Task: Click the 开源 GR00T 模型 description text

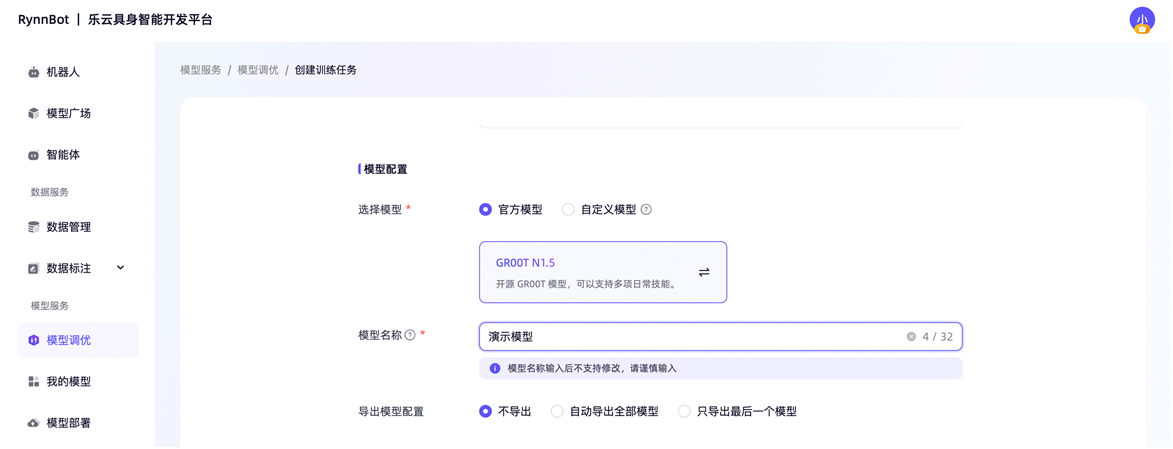Action: [586, 284]
